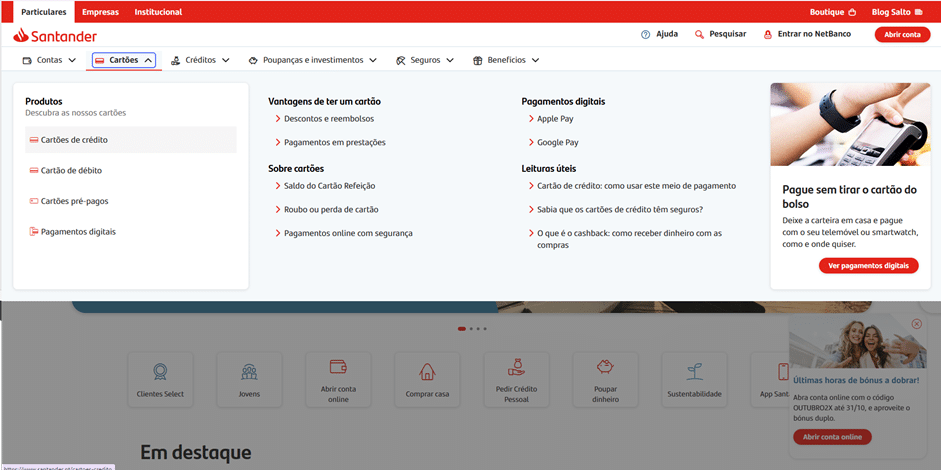The height and width of the screenshot is (470, 941).
Task: Click the Pesquisar search icon
Action: coord(700,34)
